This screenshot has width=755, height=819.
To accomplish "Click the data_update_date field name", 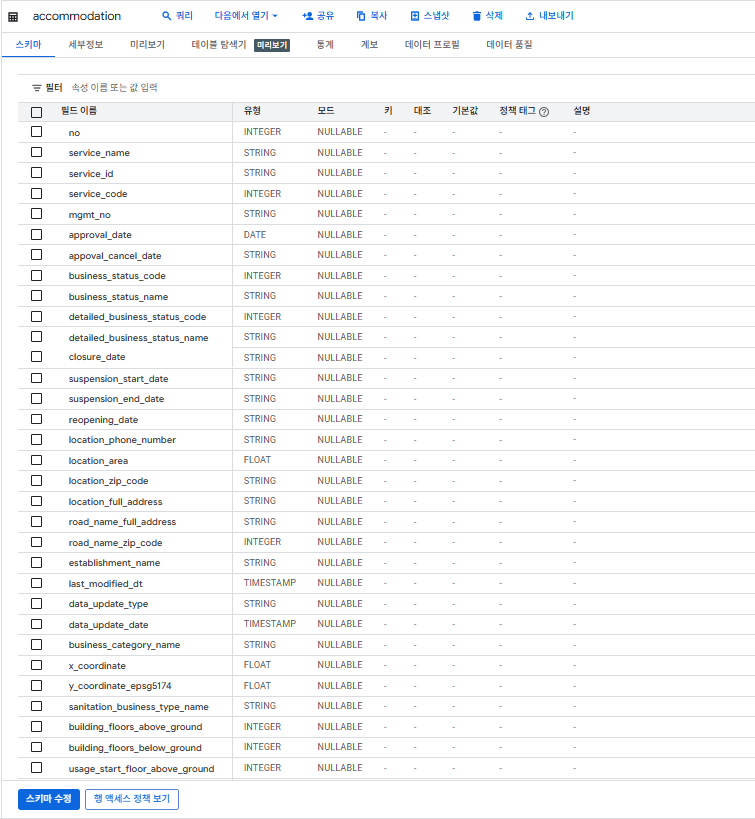I will 108,625.
